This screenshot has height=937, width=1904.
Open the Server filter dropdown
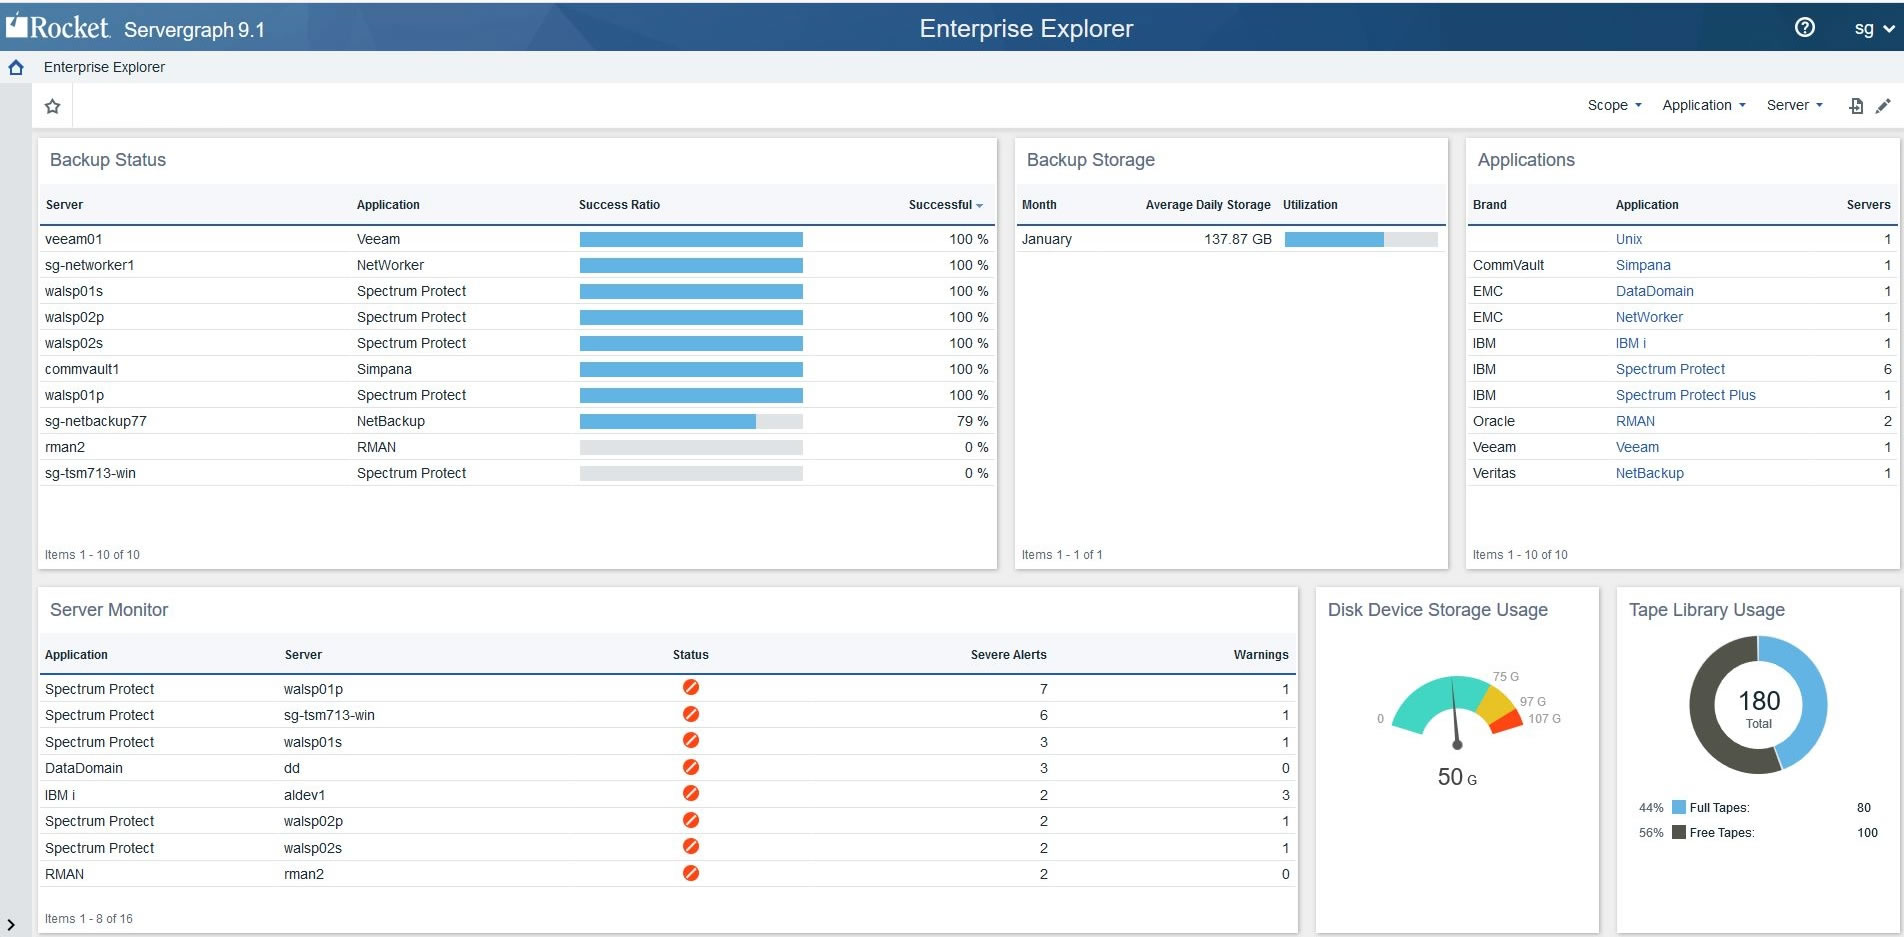tap(1794, 105)
